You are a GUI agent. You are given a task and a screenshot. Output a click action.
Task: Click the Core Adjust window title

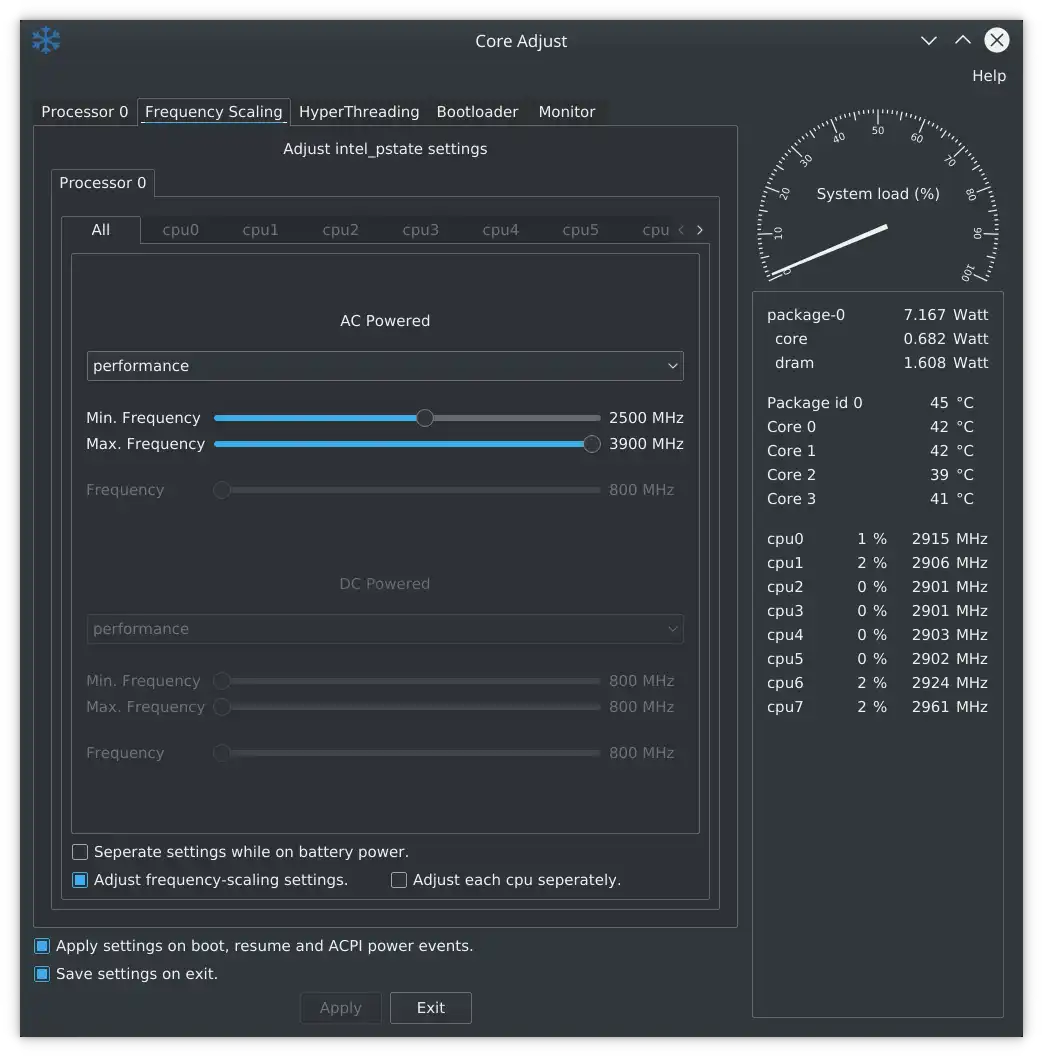click(x=521, y=41)
